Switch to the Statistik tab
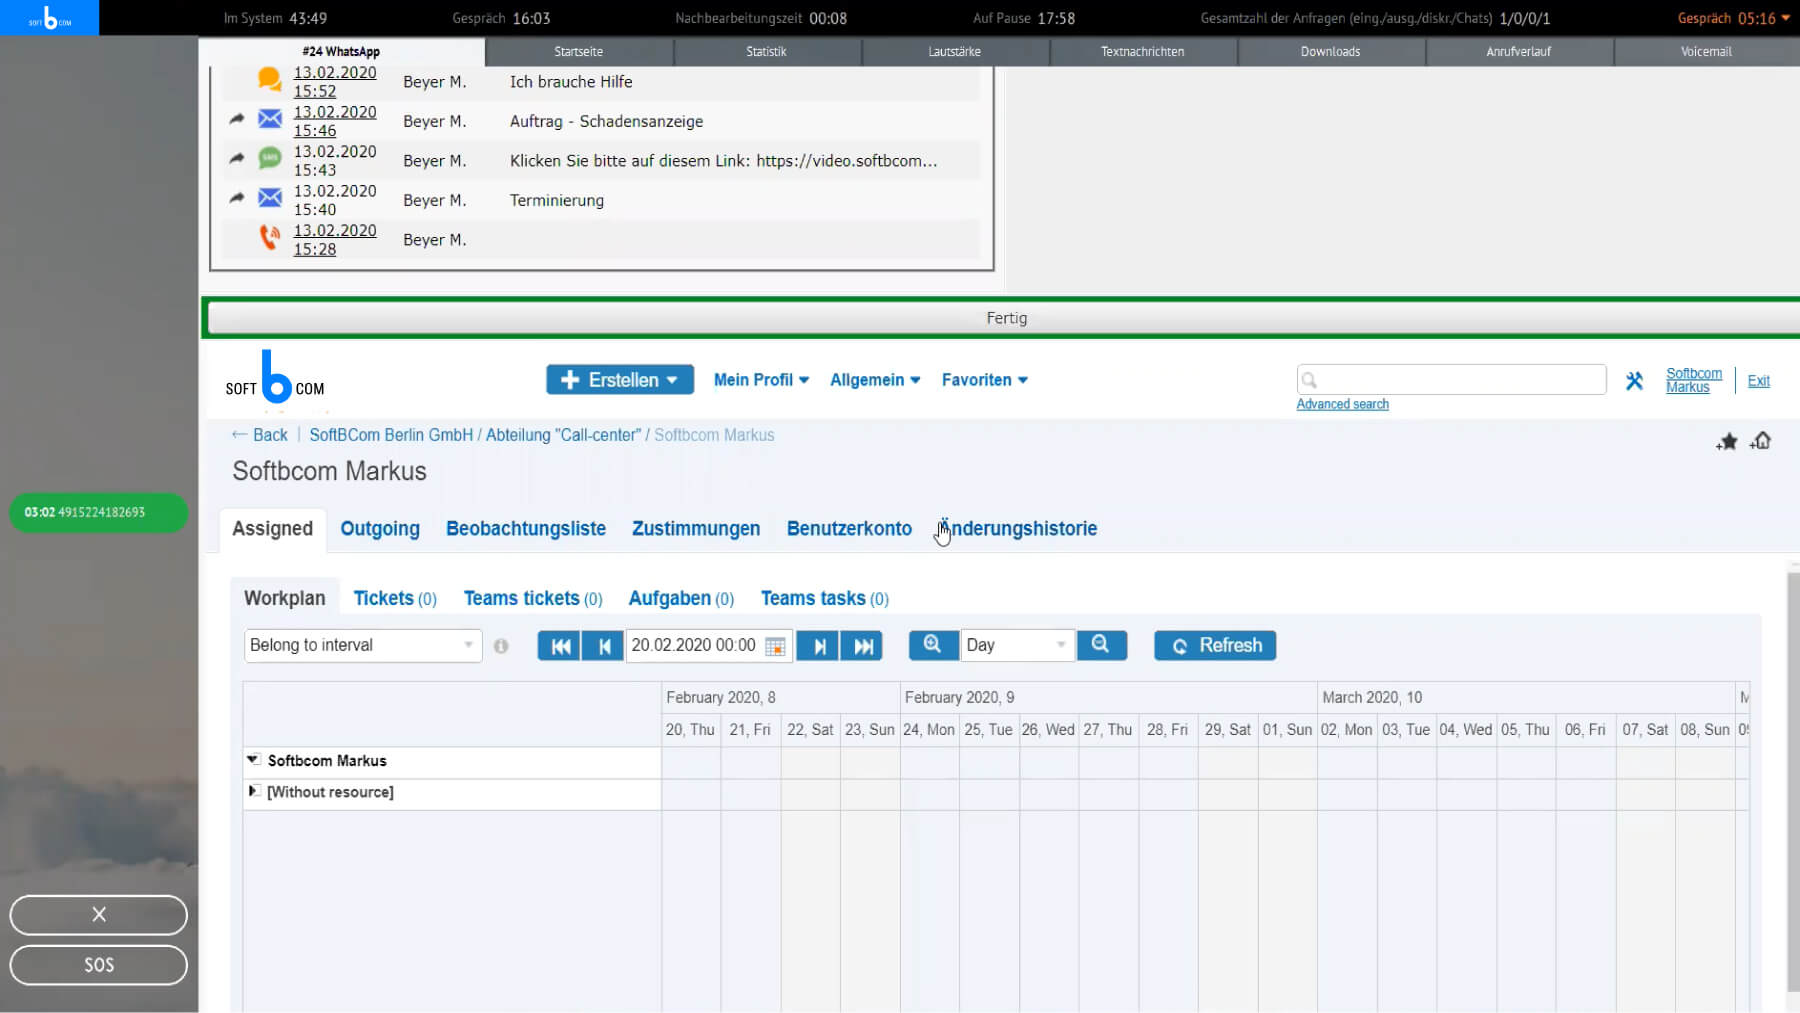The width and height of the screenshot is (1800, 1013). tap(766, 51)
